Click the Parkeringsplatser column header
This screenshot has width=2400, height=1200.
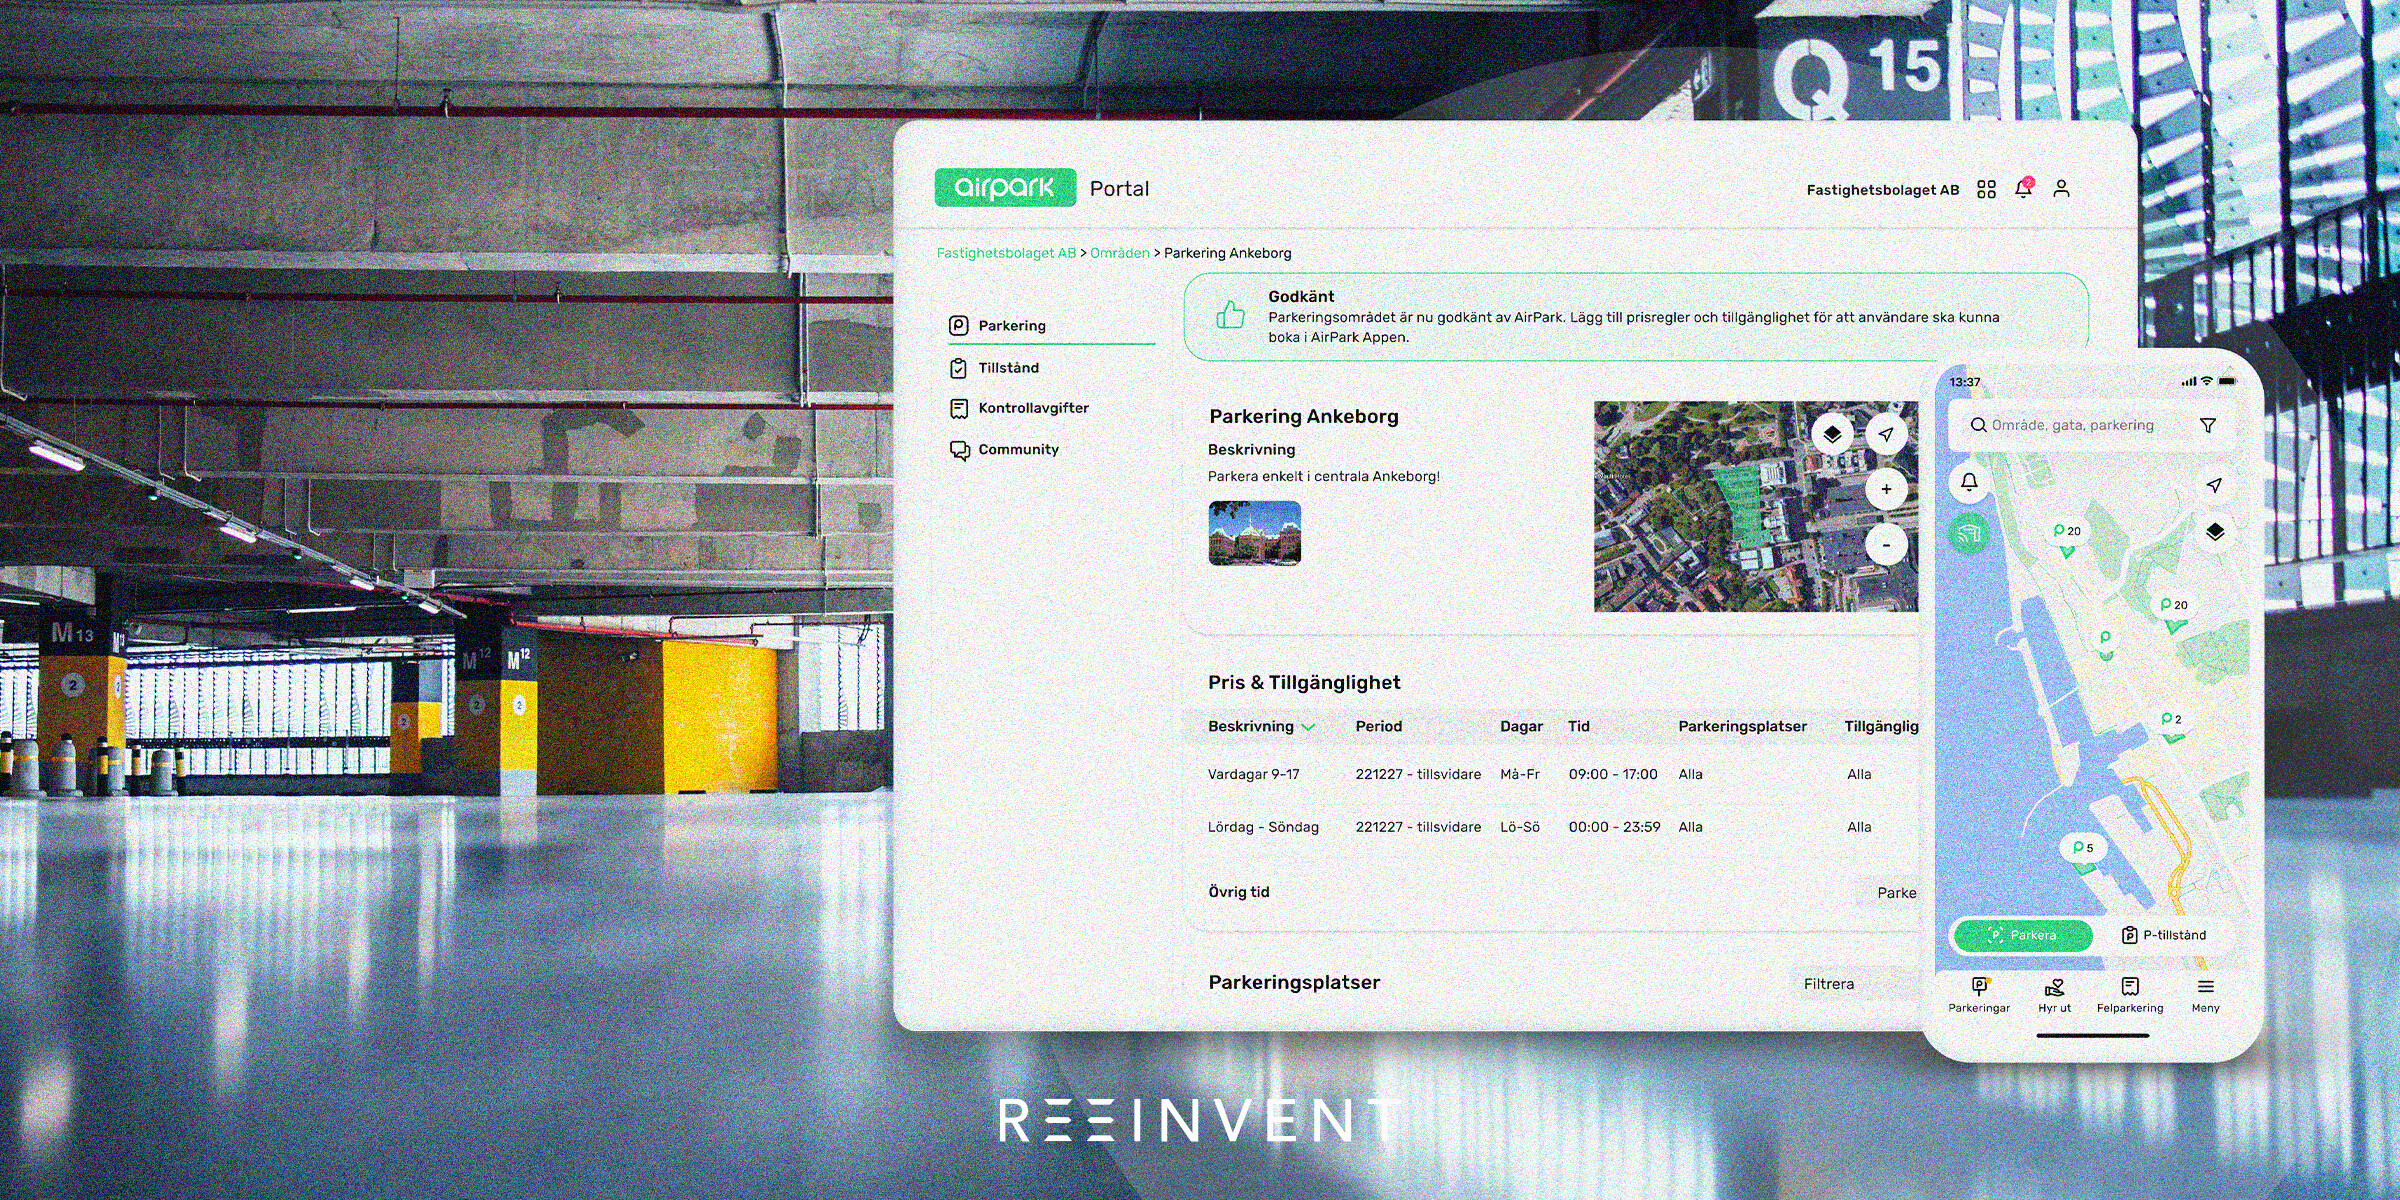click(x=1742, y=727)
